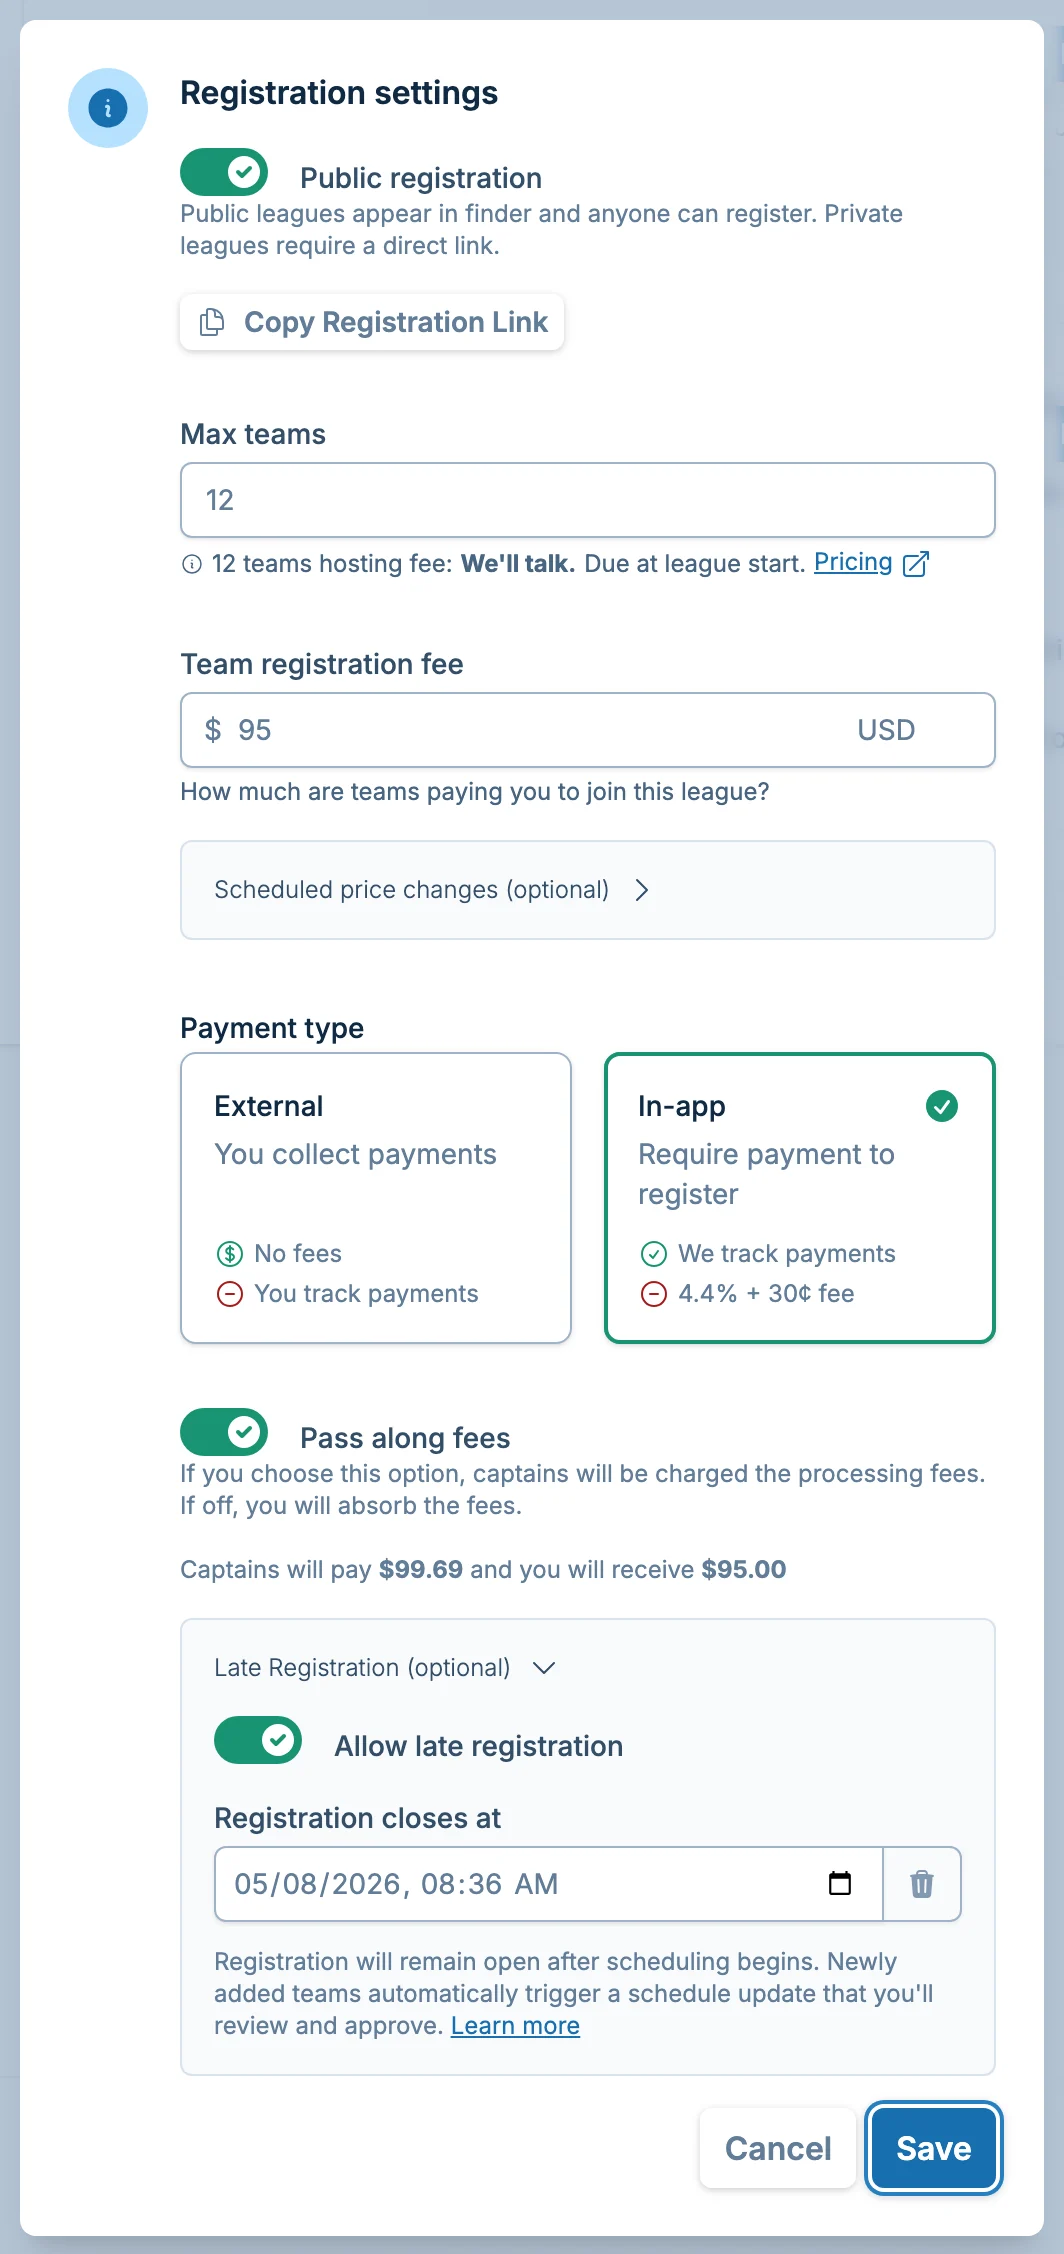Collapse the Late Registration section
1064x2254 pixels.
tap(545, 1667)
